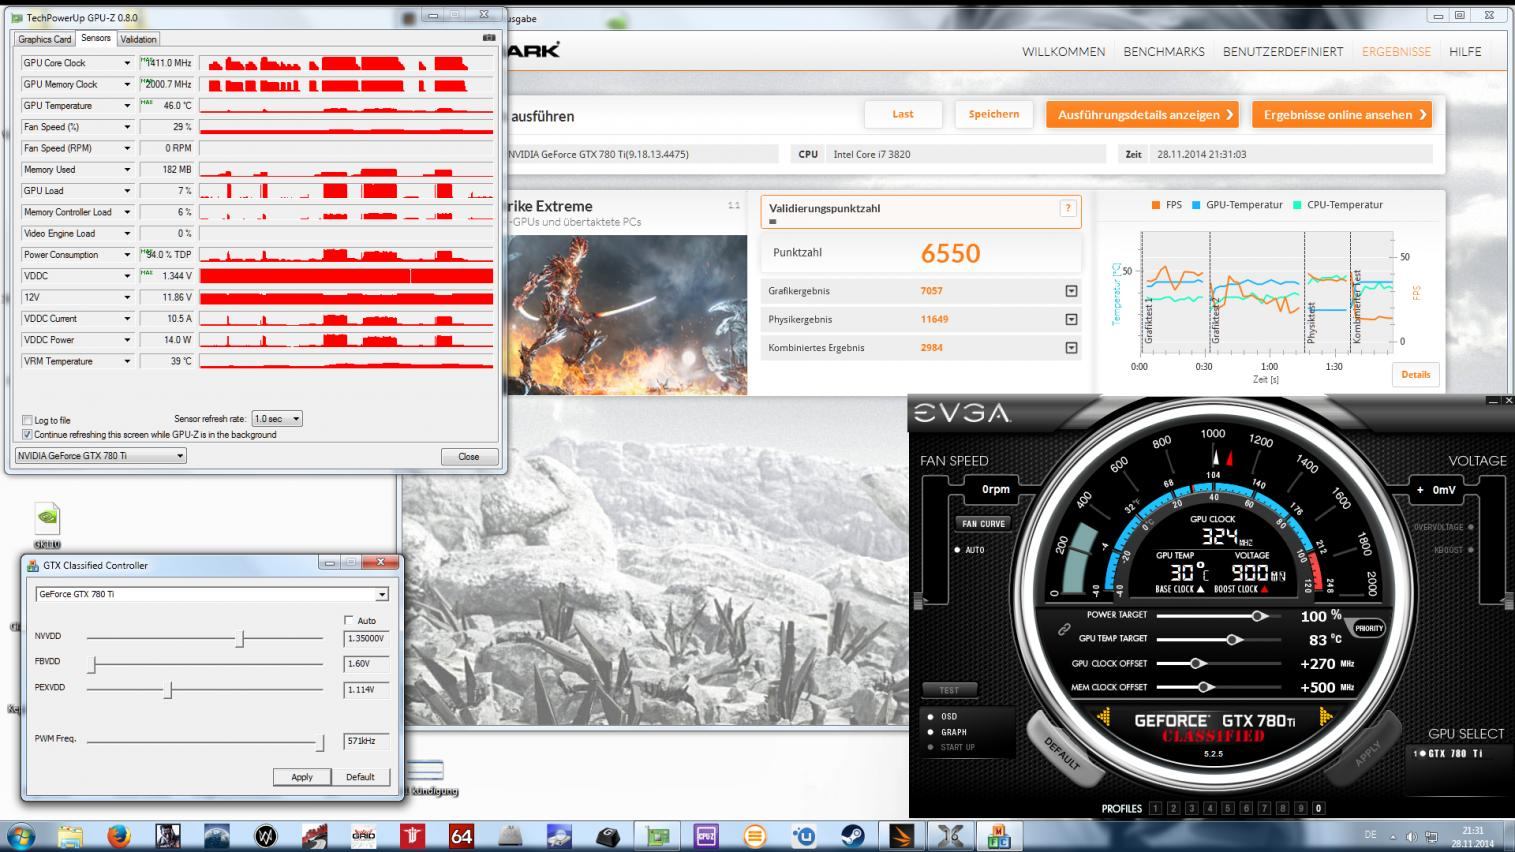This screenshot has width=1515, height=852.
Task: Select profile slot 5 in Precision X
Action: [x=1228, y=808]
